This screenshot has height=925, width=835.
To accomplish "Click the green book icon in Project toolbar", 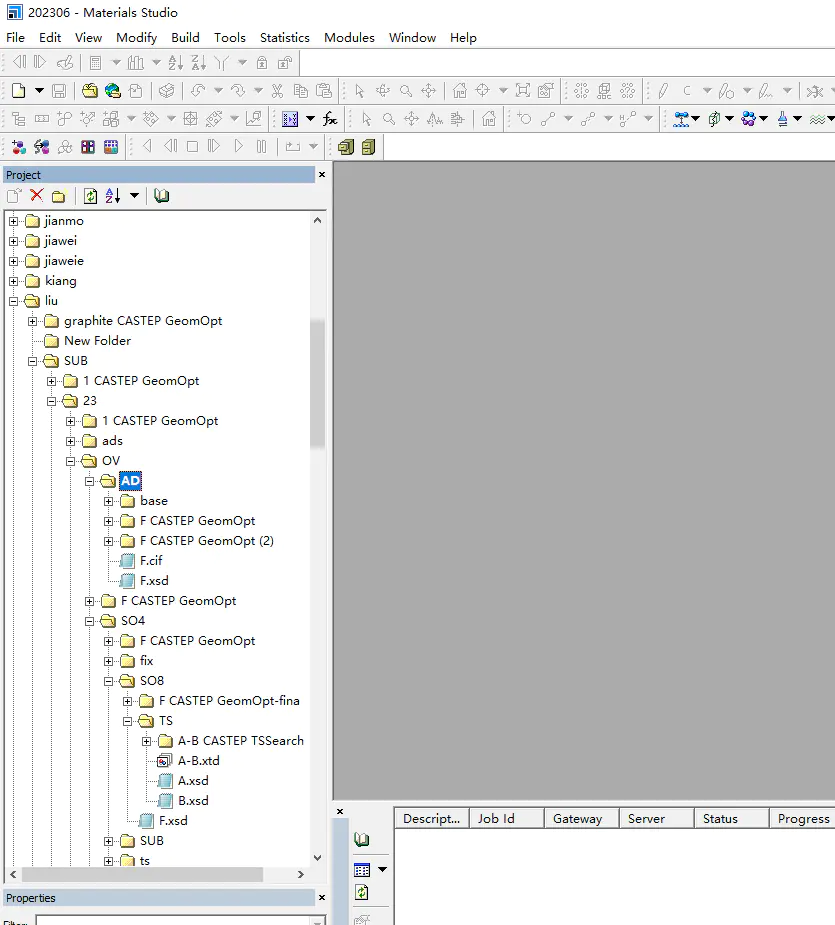I will tap(162, 196).
